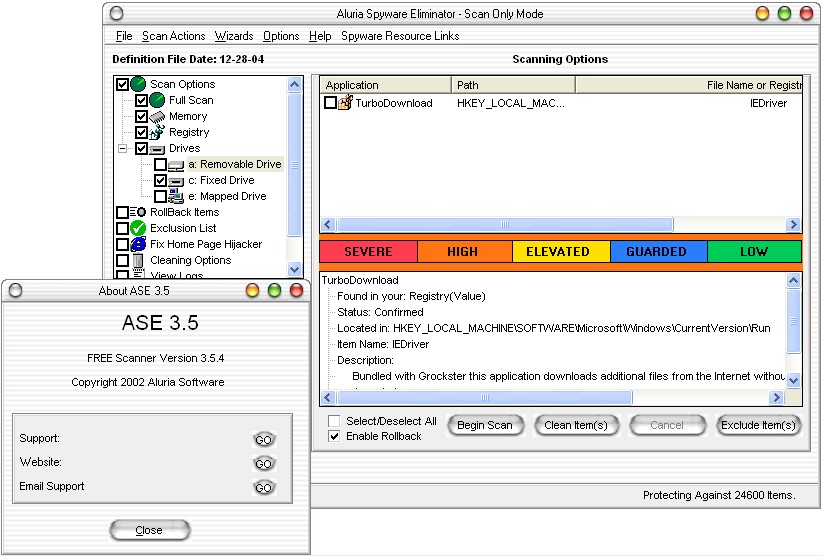Click the a: Removable Drive icon
This screenshot has height=556, width=823.
[176, 165]
